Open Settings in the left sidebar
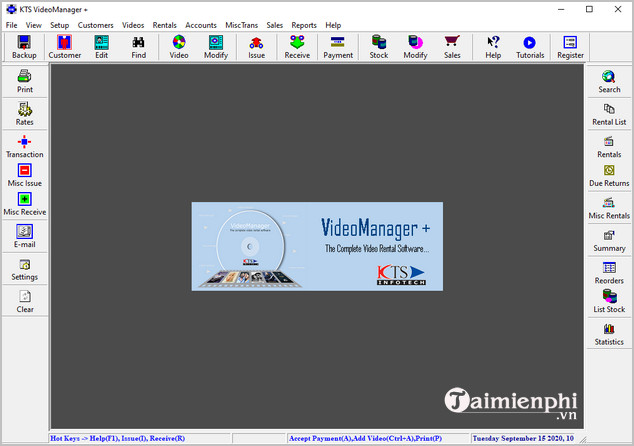Viewport: 634px width, 446px height. point(25,269)
